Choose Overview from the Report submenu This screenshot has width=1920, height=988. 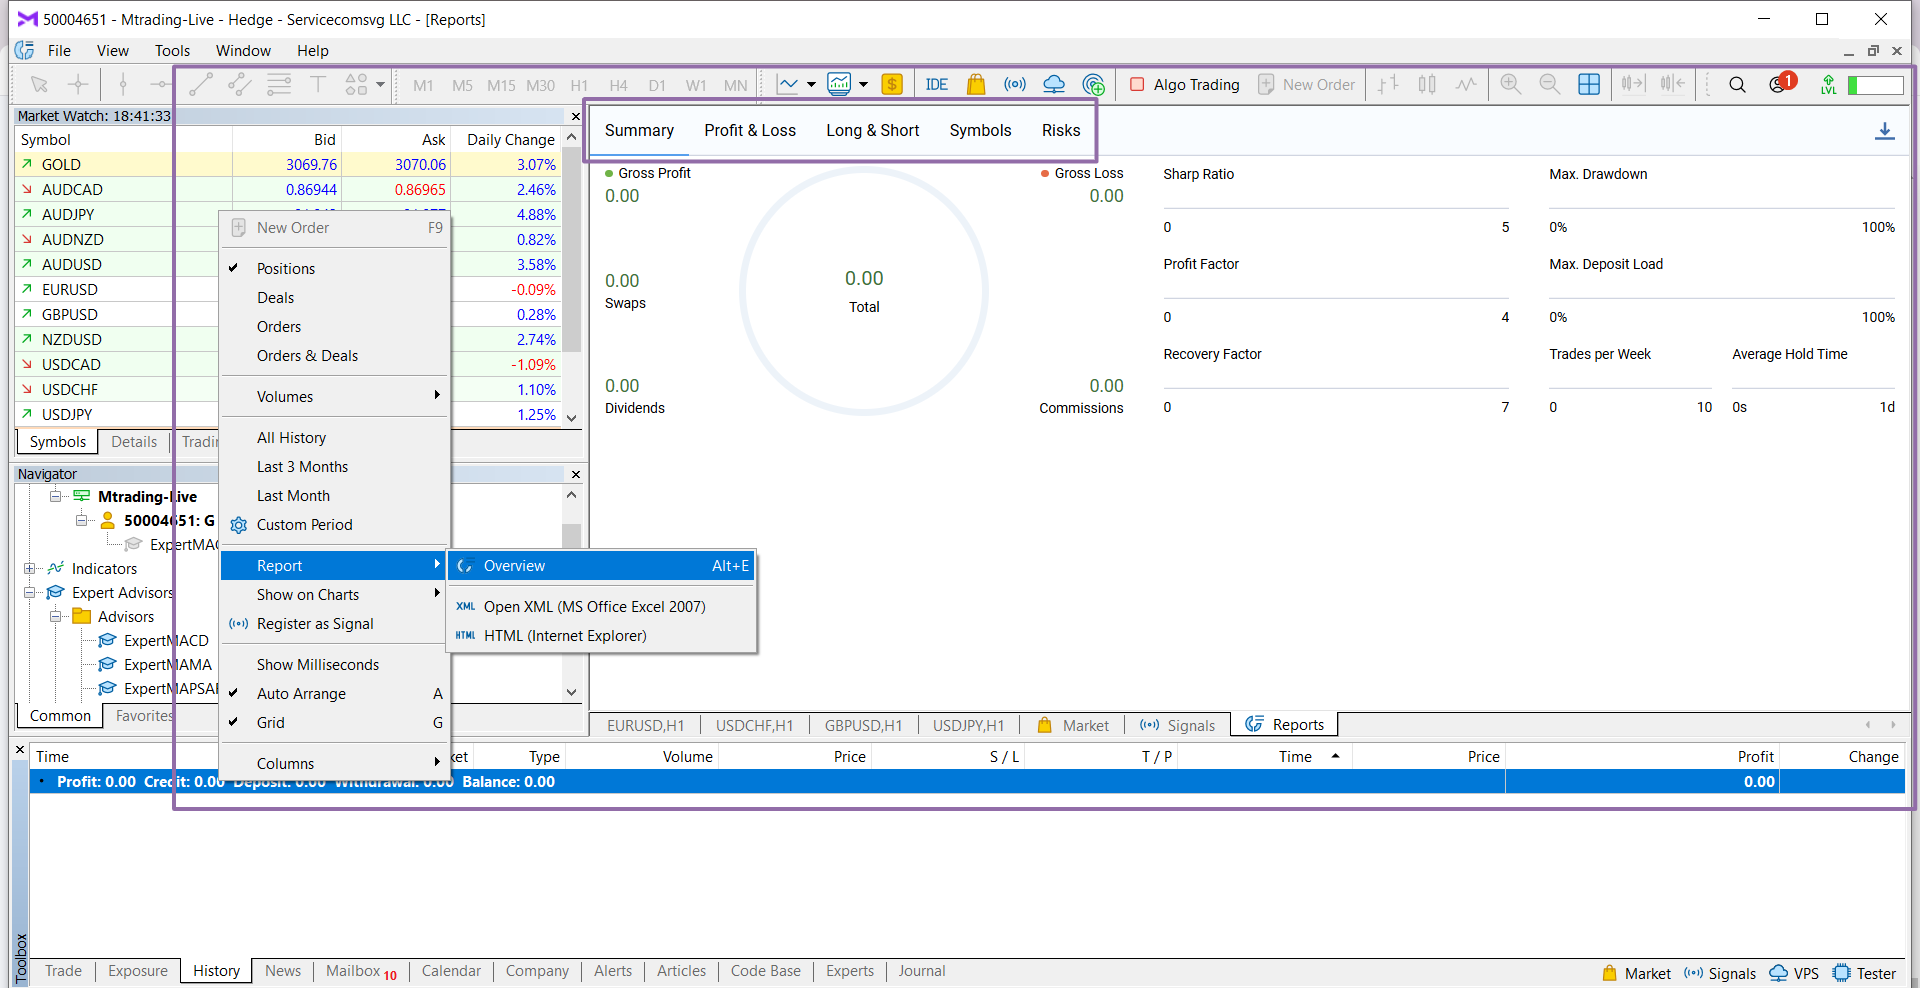pyautogui.click(x=602, y=565)
